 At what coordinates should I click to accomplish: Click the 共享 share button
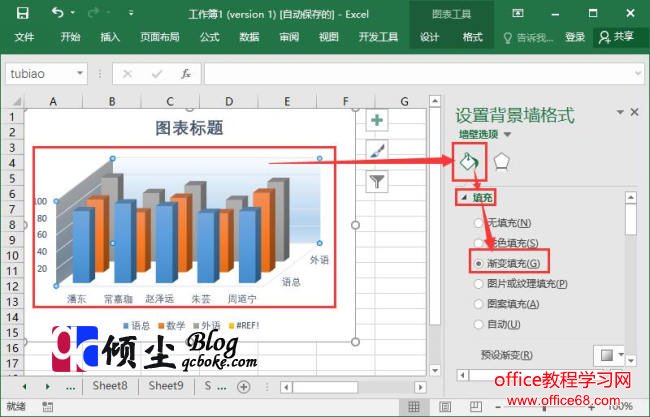(x=616, y=37)
